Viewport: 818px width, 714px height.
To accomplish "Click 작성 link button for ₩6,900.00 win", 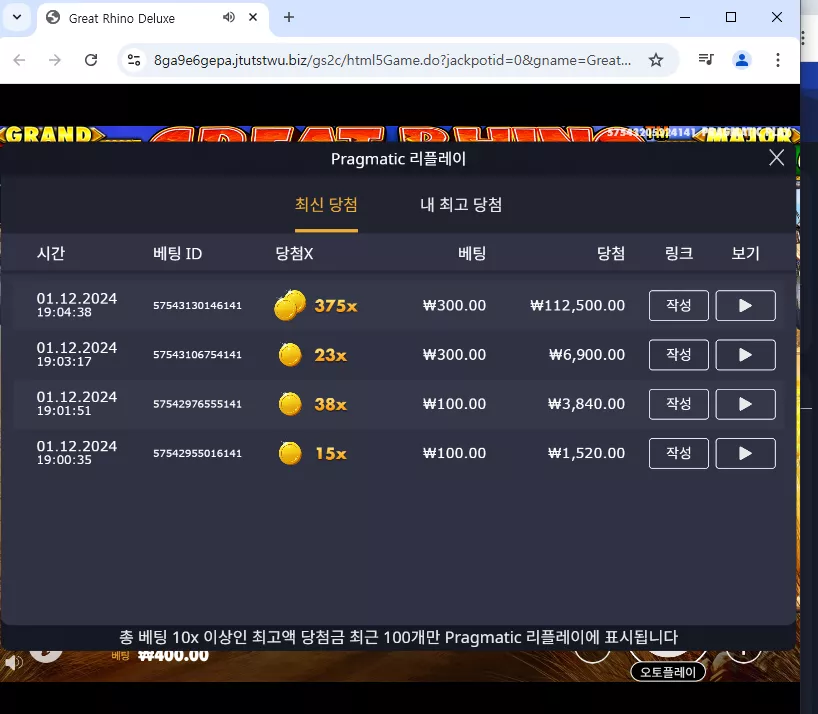I will tap(679, 355).
